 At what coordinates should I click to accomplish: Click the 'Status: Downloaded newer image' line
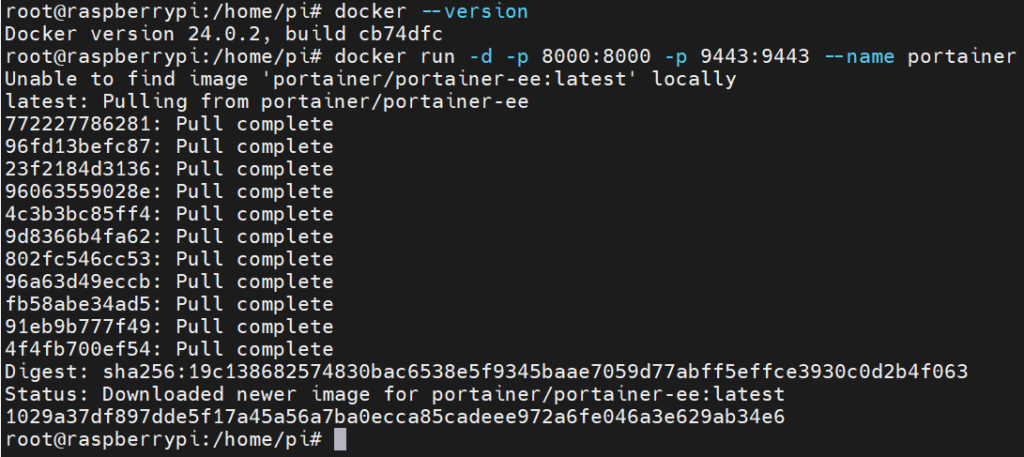pyautogui.click(x=395, y=394)
